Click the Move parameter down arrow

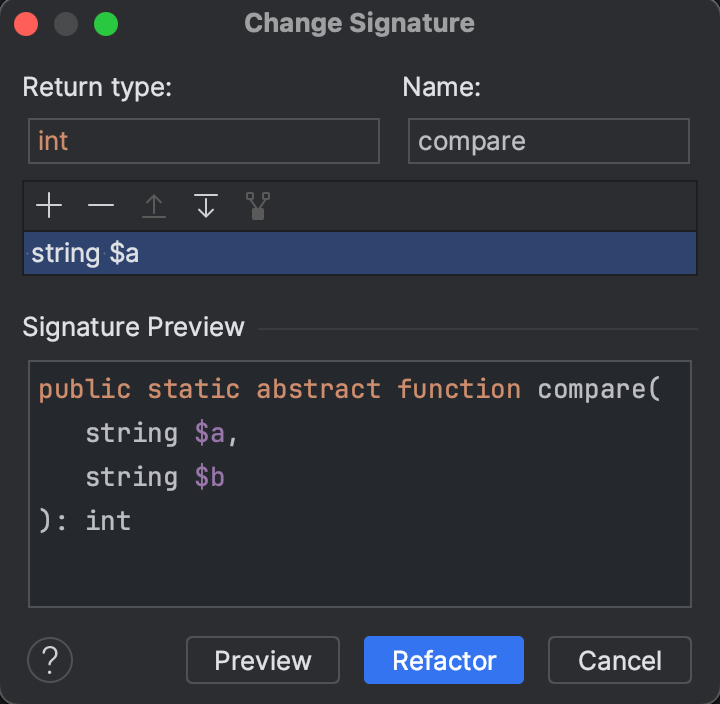(x=206, y=207)
